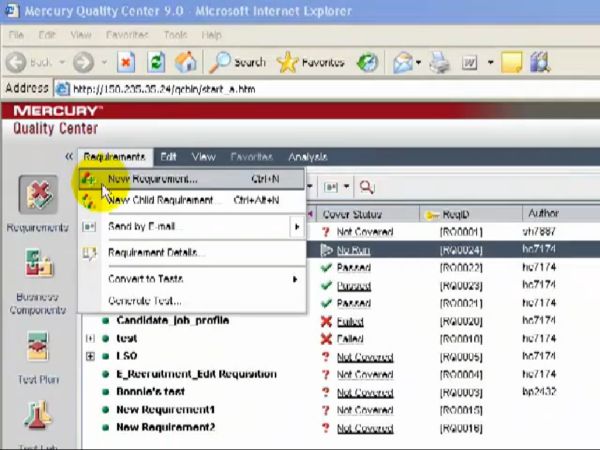Open the Mail button dropdown arrow
The width and height of the screenshot is (600, 450).
(x=419, y=62)
